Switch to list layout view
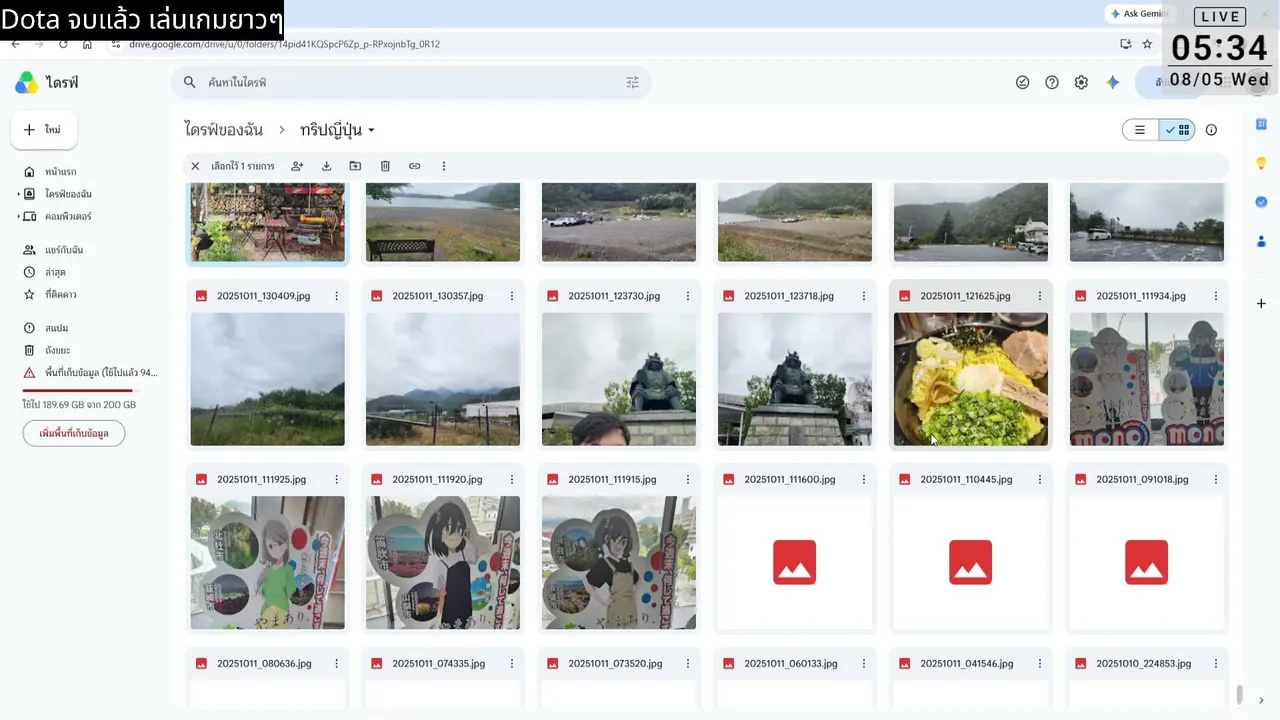The height and width of the screenshot is (720, 1280). pyautogui.click(x=1140, y=130)
